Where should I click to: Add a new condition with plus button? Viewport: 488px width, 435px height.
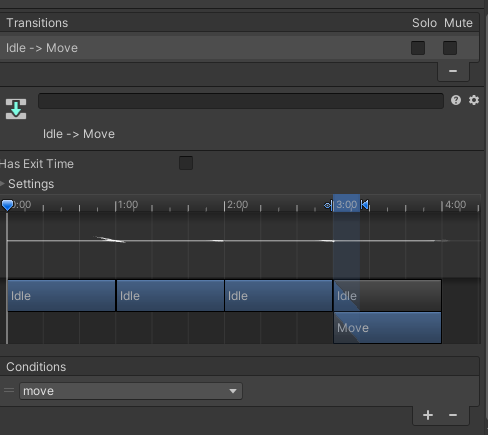[428, 415]
